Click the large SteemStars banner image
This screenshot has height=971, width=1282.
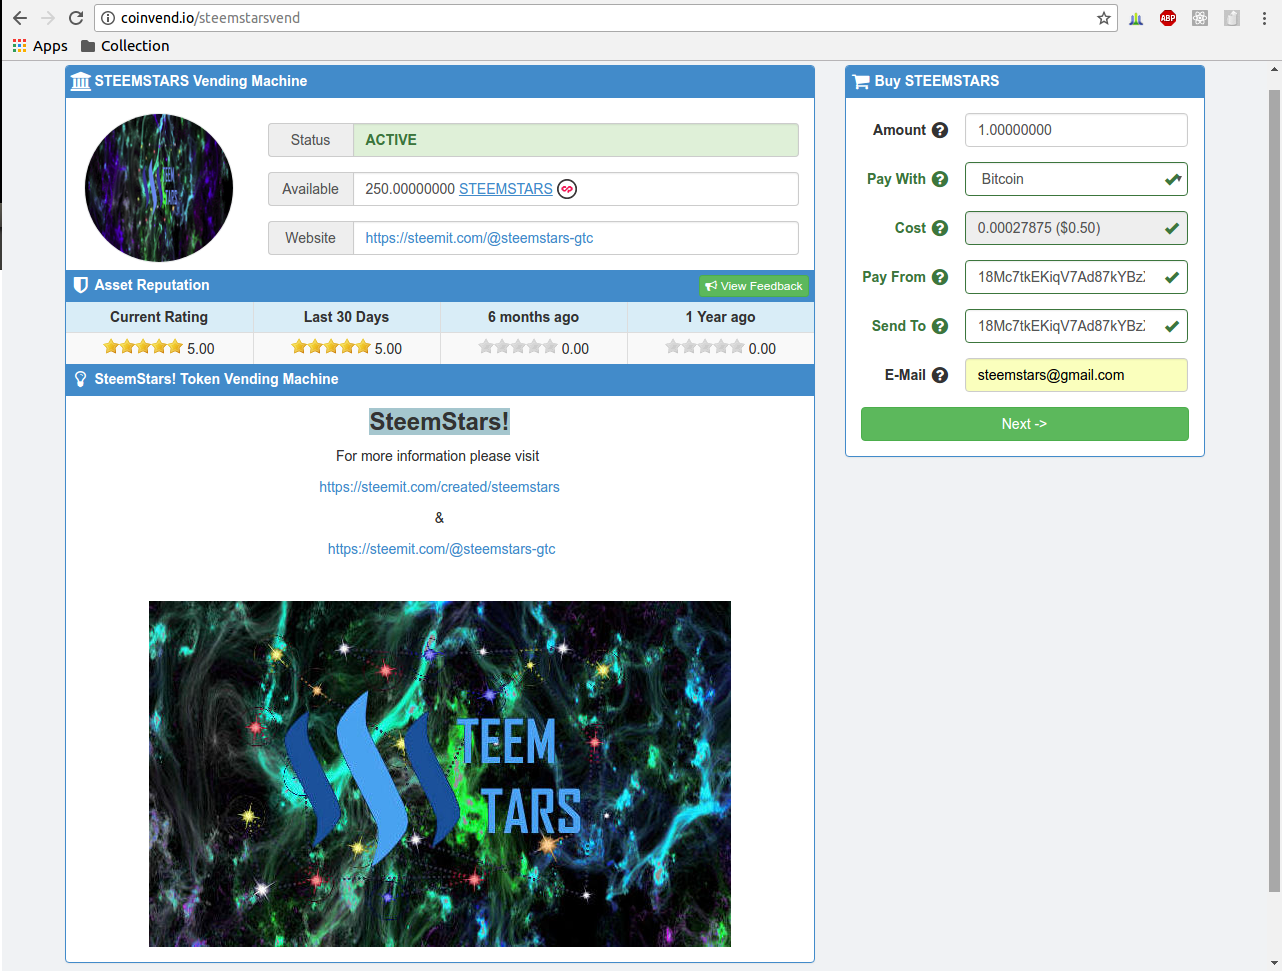pos(440,774)
